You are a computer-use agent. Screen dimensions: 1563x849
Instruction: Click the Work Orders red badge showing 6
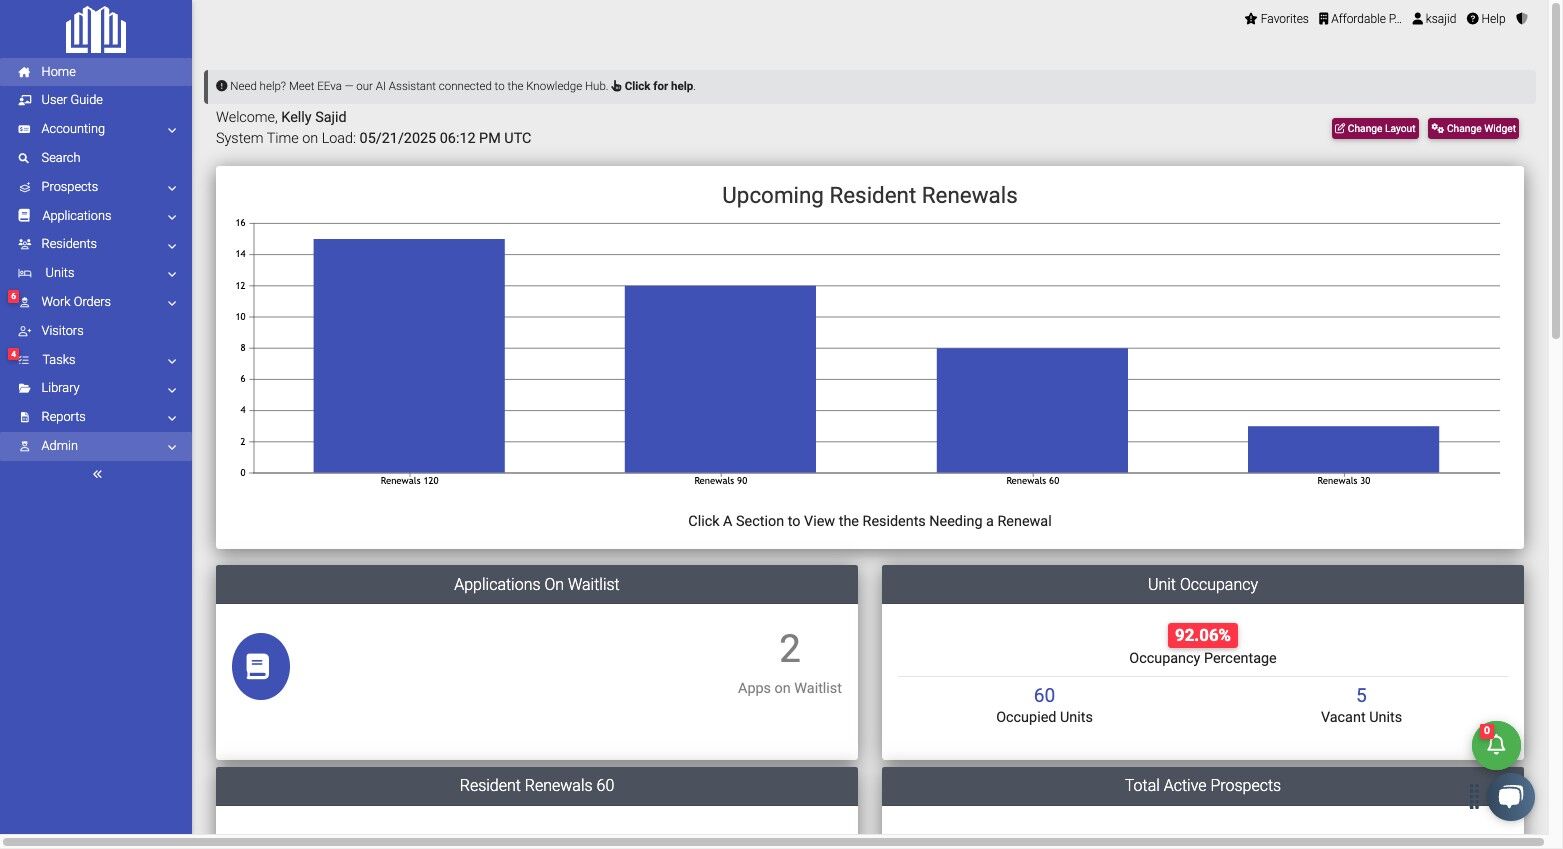(x=13, y=296)
